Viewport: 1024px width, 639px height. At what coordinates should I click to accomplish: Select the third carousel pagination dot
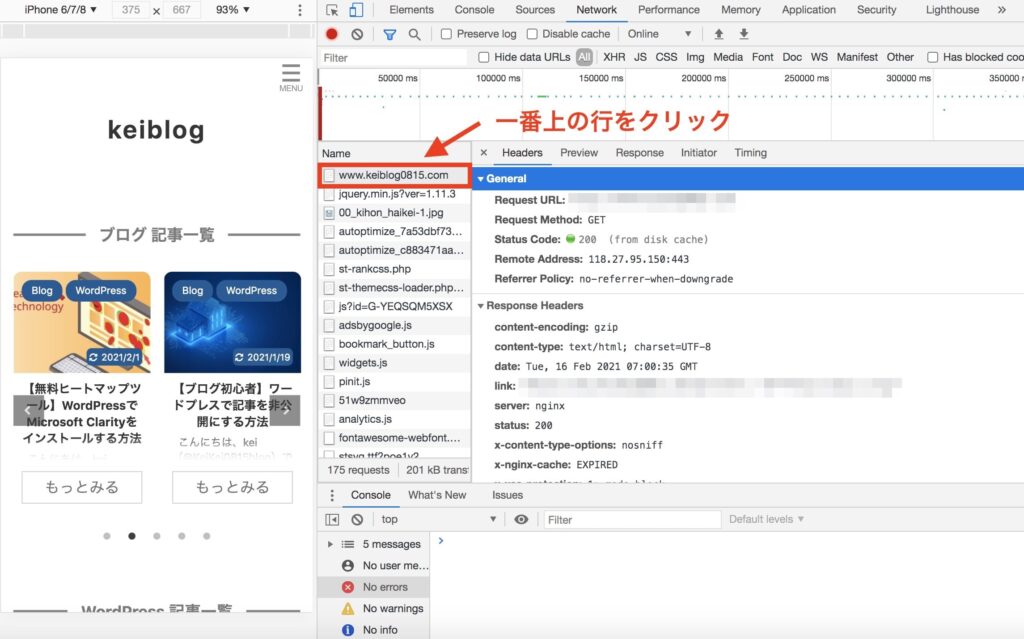[x=157, y=536]
